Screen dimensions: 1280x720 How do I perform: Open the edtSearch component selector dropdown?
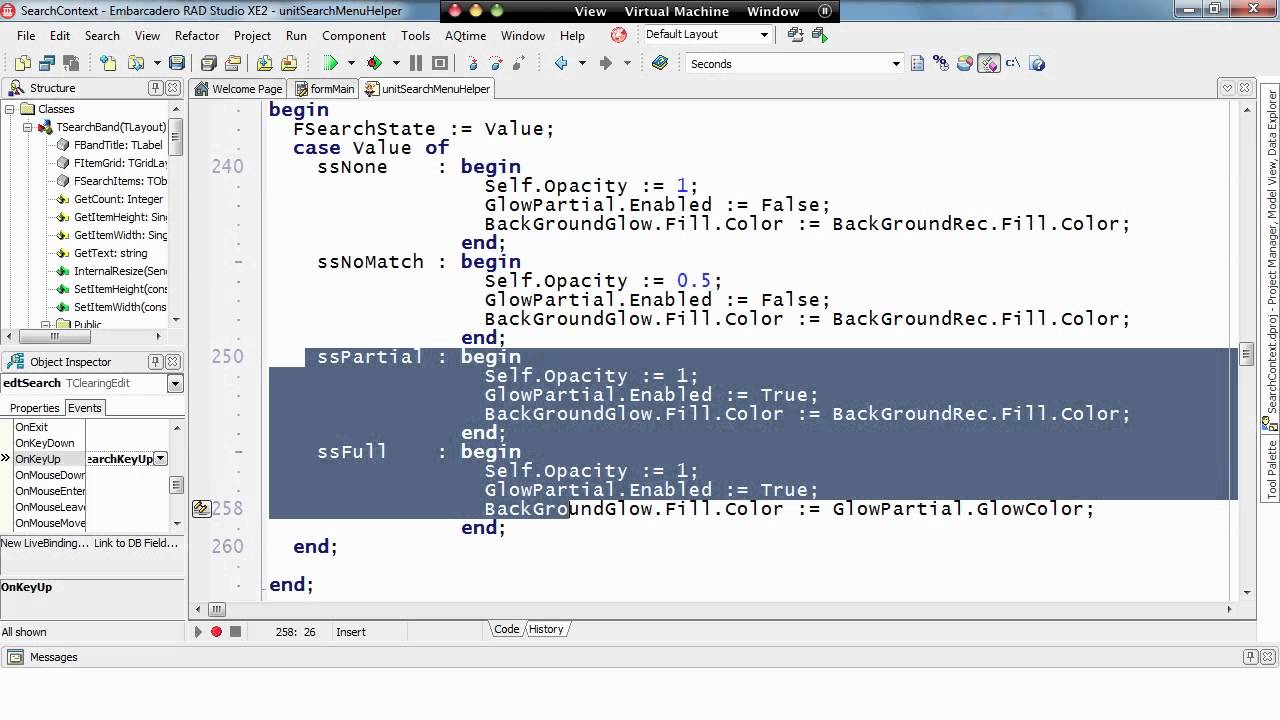(x=175, y=383)
